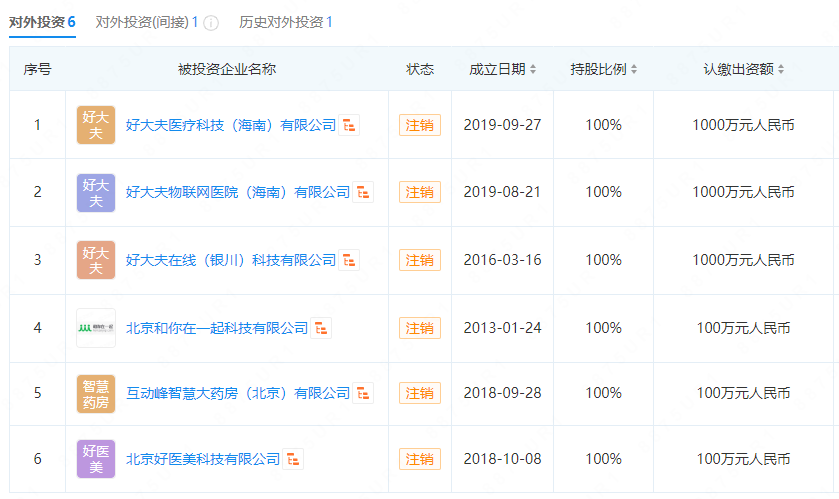Sort table by 持股比例 column arrows
This screenshot has width=839, height=499.
pos(634,69)
